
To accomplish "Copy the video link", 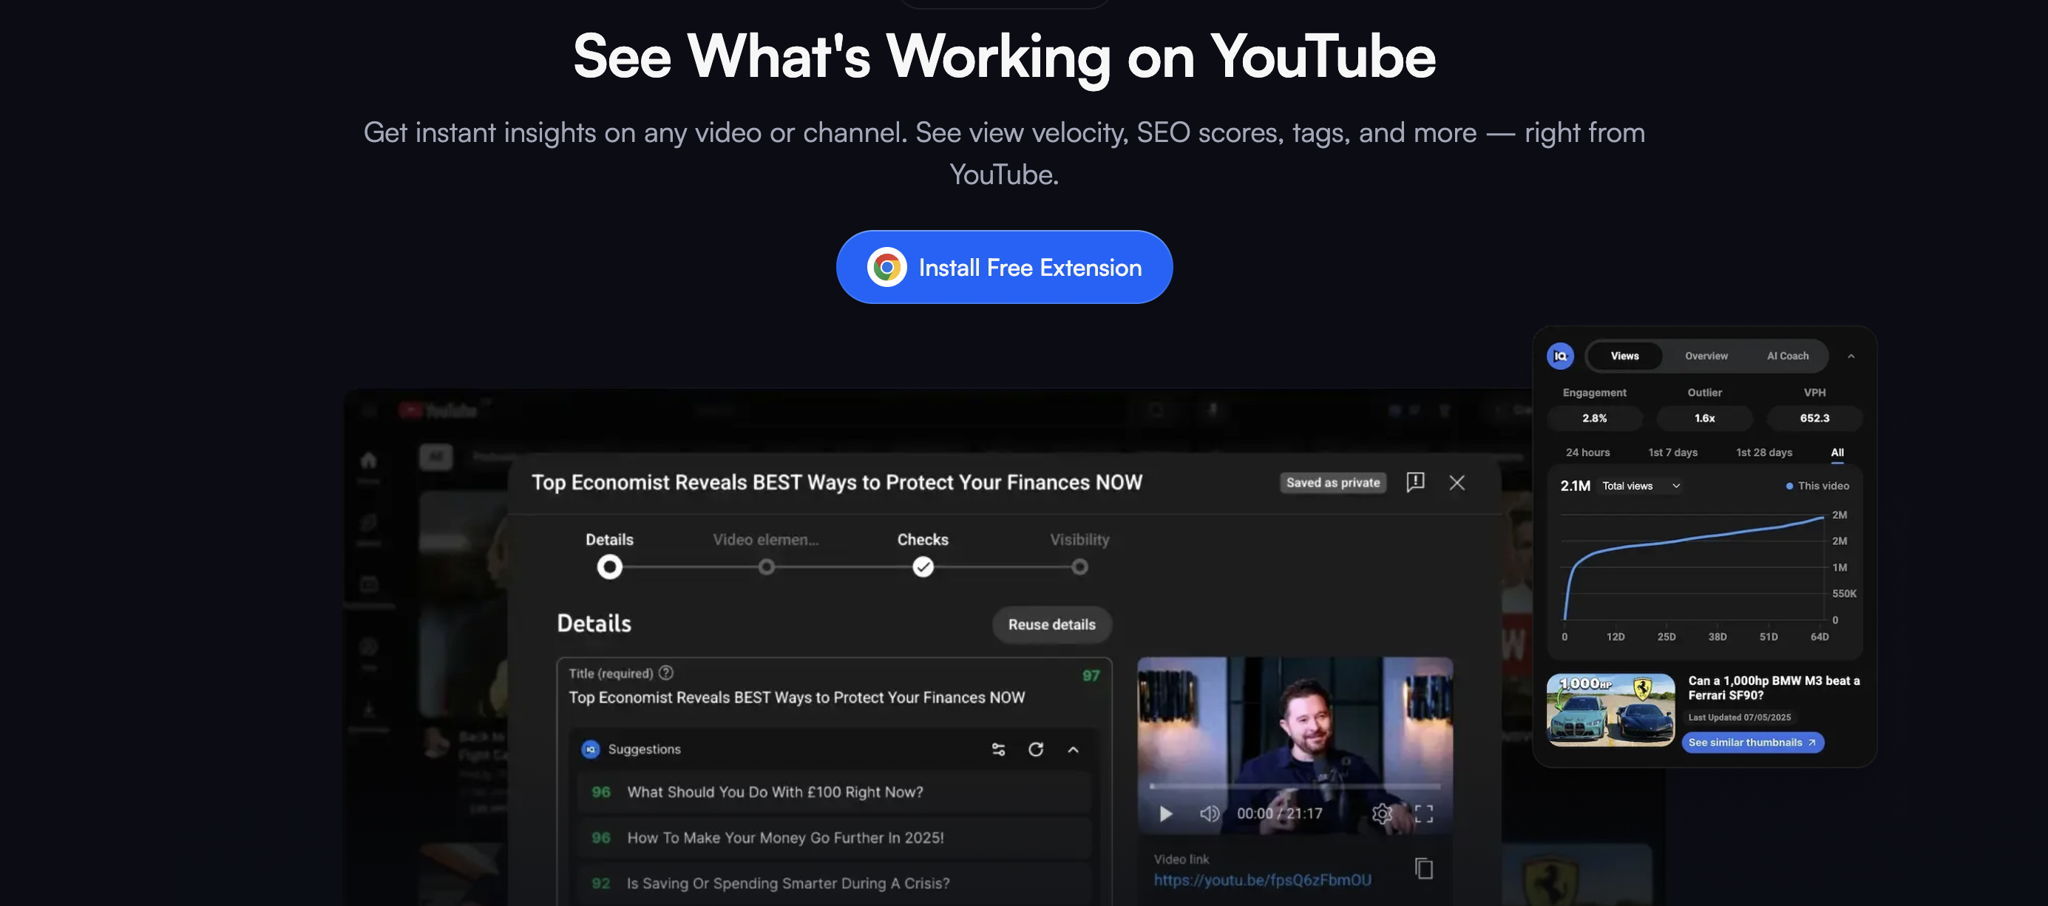I will tap(1424, 868).
